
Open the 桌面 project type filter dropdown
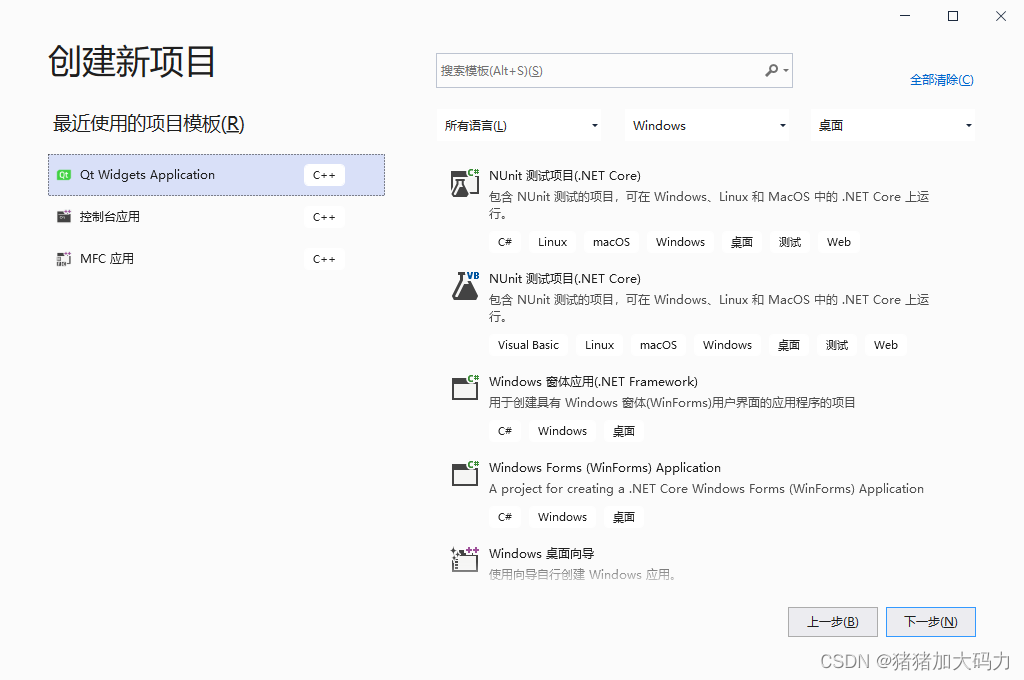[893, 125]
